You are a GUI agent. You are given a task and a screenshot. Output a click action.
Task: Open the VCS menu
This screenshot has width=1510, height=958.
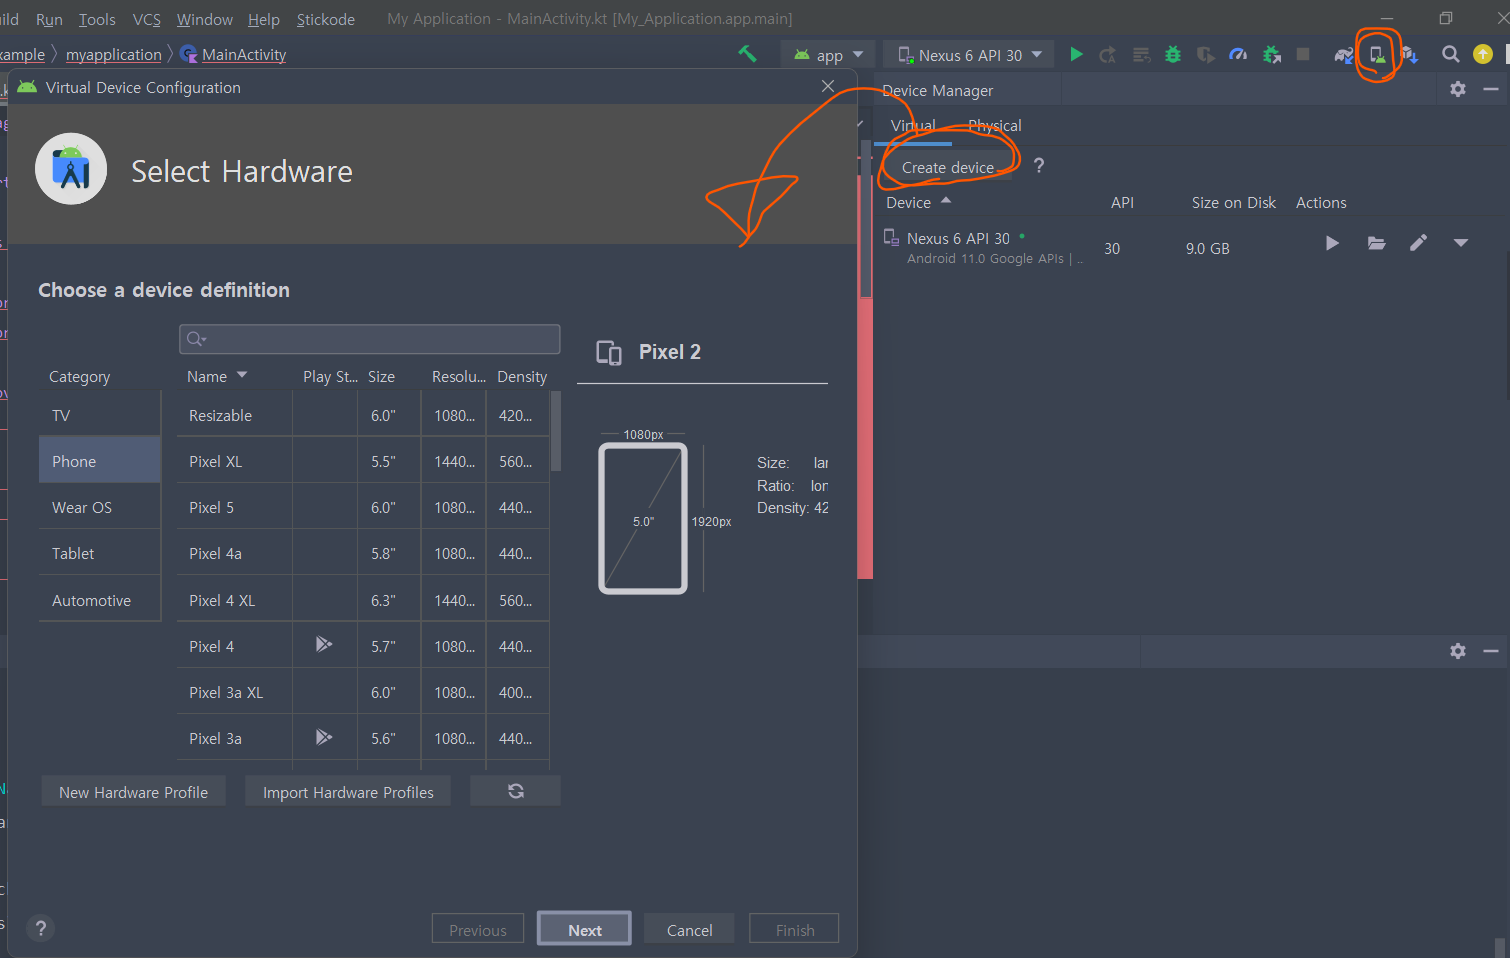(147, 19)
